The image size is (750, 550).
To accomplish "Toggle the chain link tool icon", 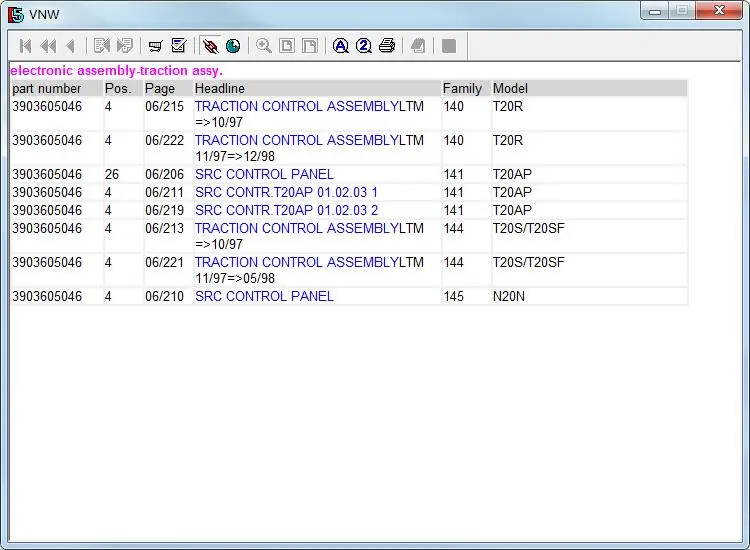I will 210,46.
